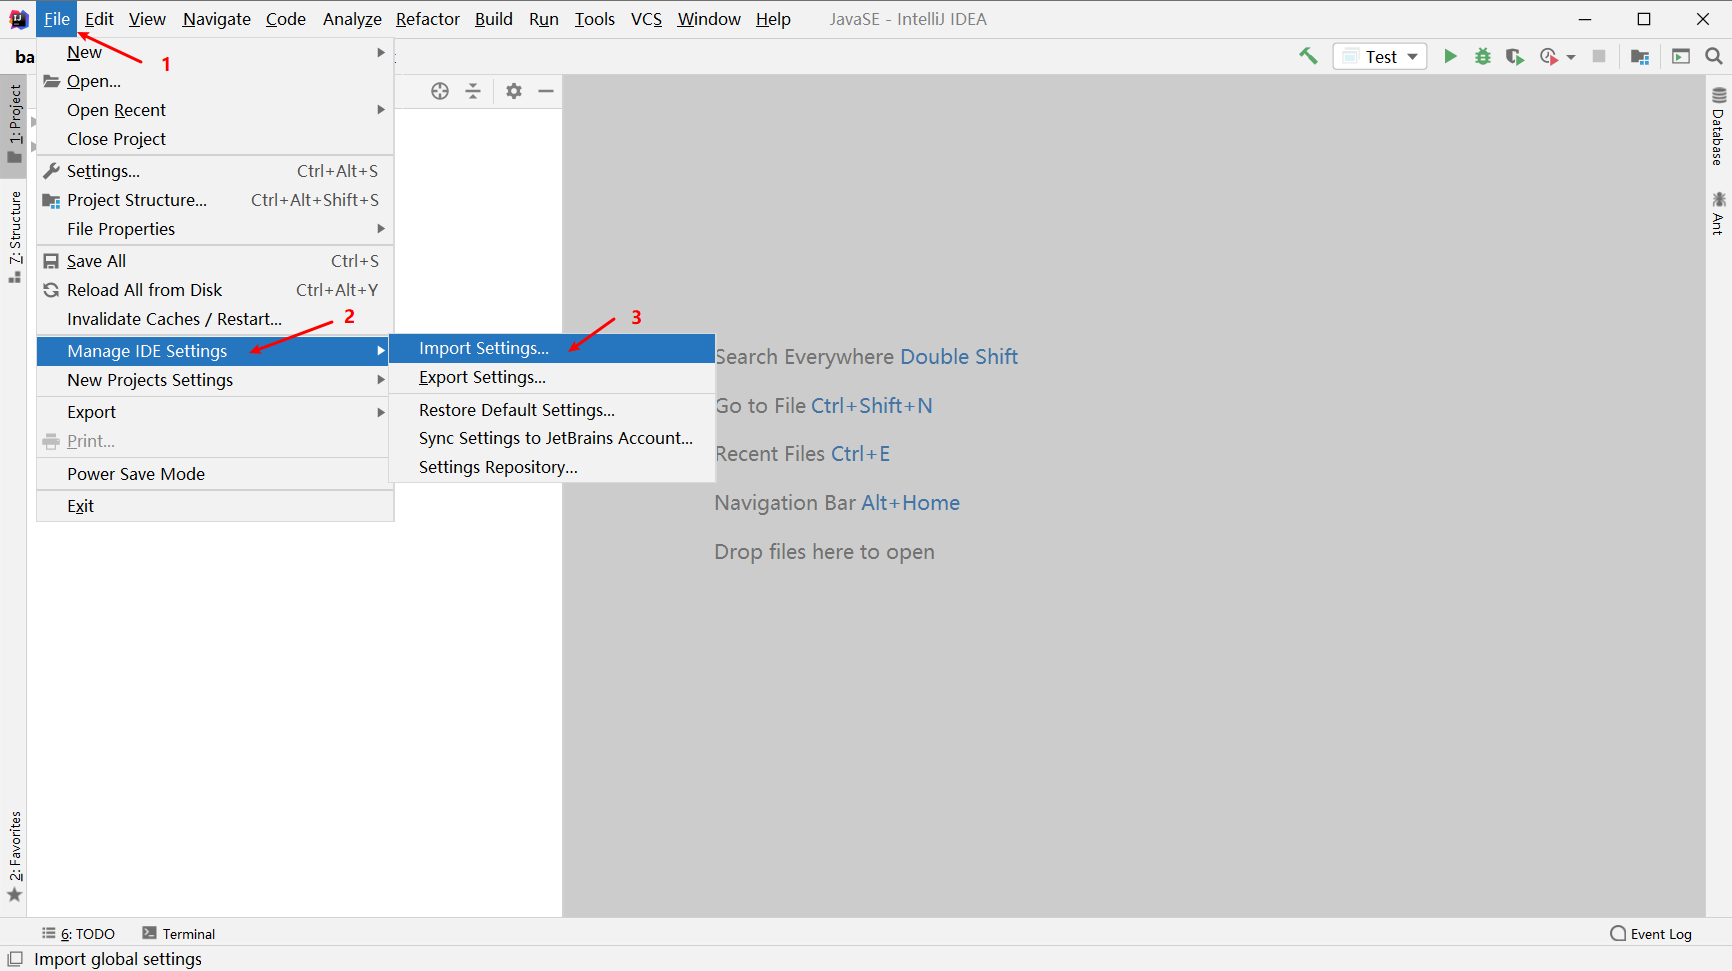Open the VCS menu
The width and height of the screenshot is (1732, 971).
[646, 19]
